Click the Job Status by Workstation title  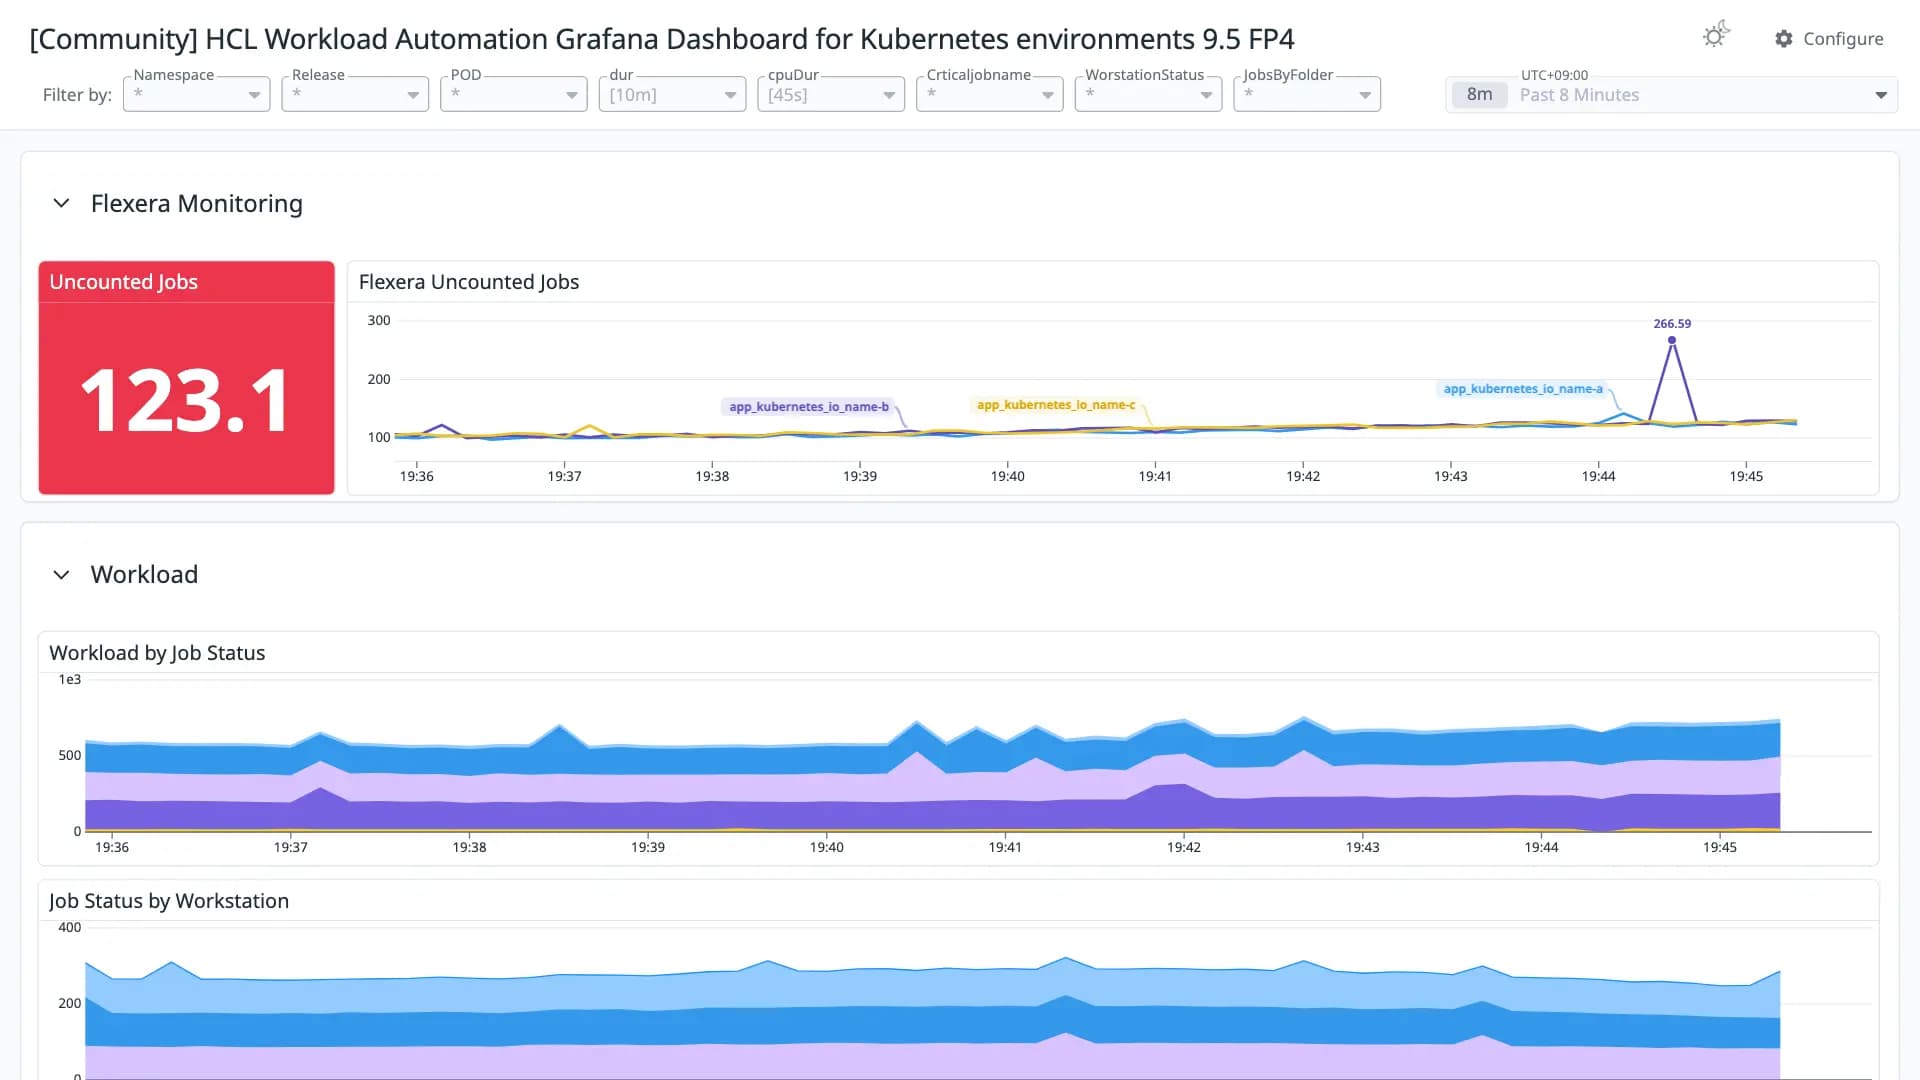pyautogui.click(x=169, y=901)
